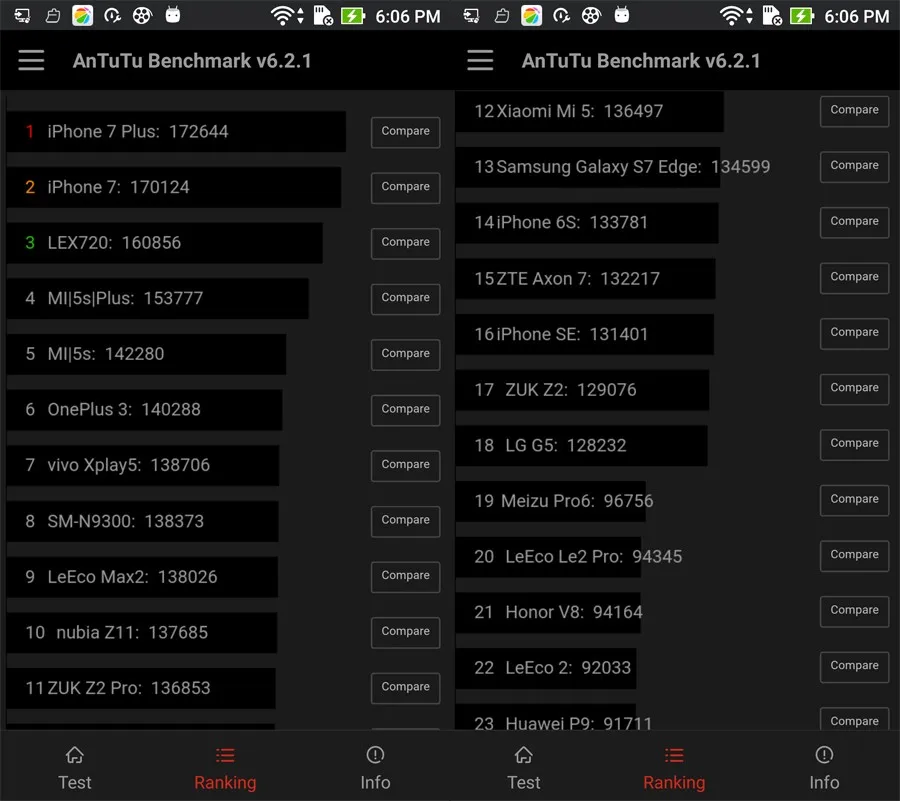Compare with LeEco 2 score 92033

(854, 667)
